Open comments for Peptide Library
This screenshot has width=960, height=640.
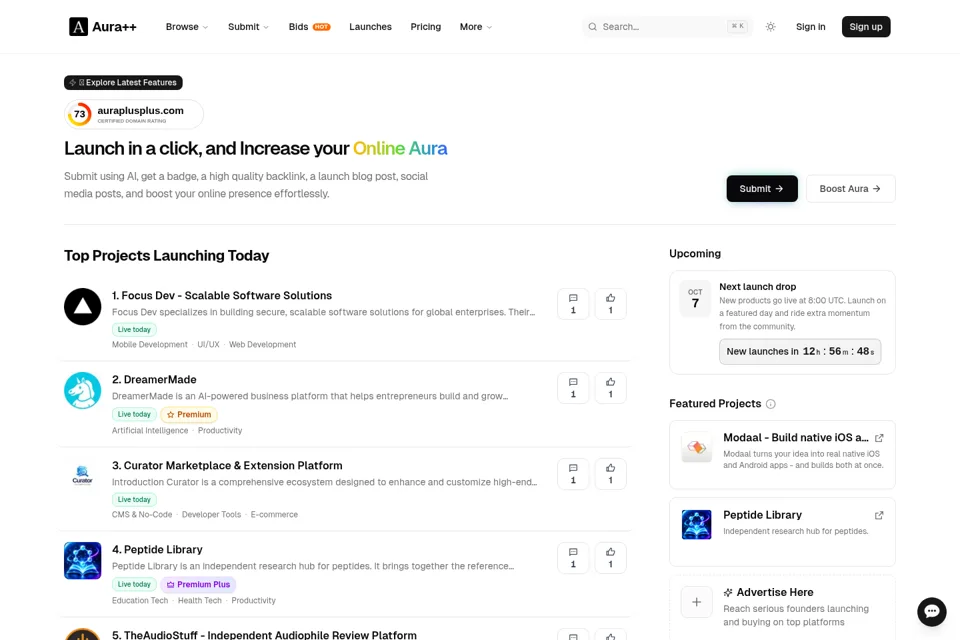(573, 557)
